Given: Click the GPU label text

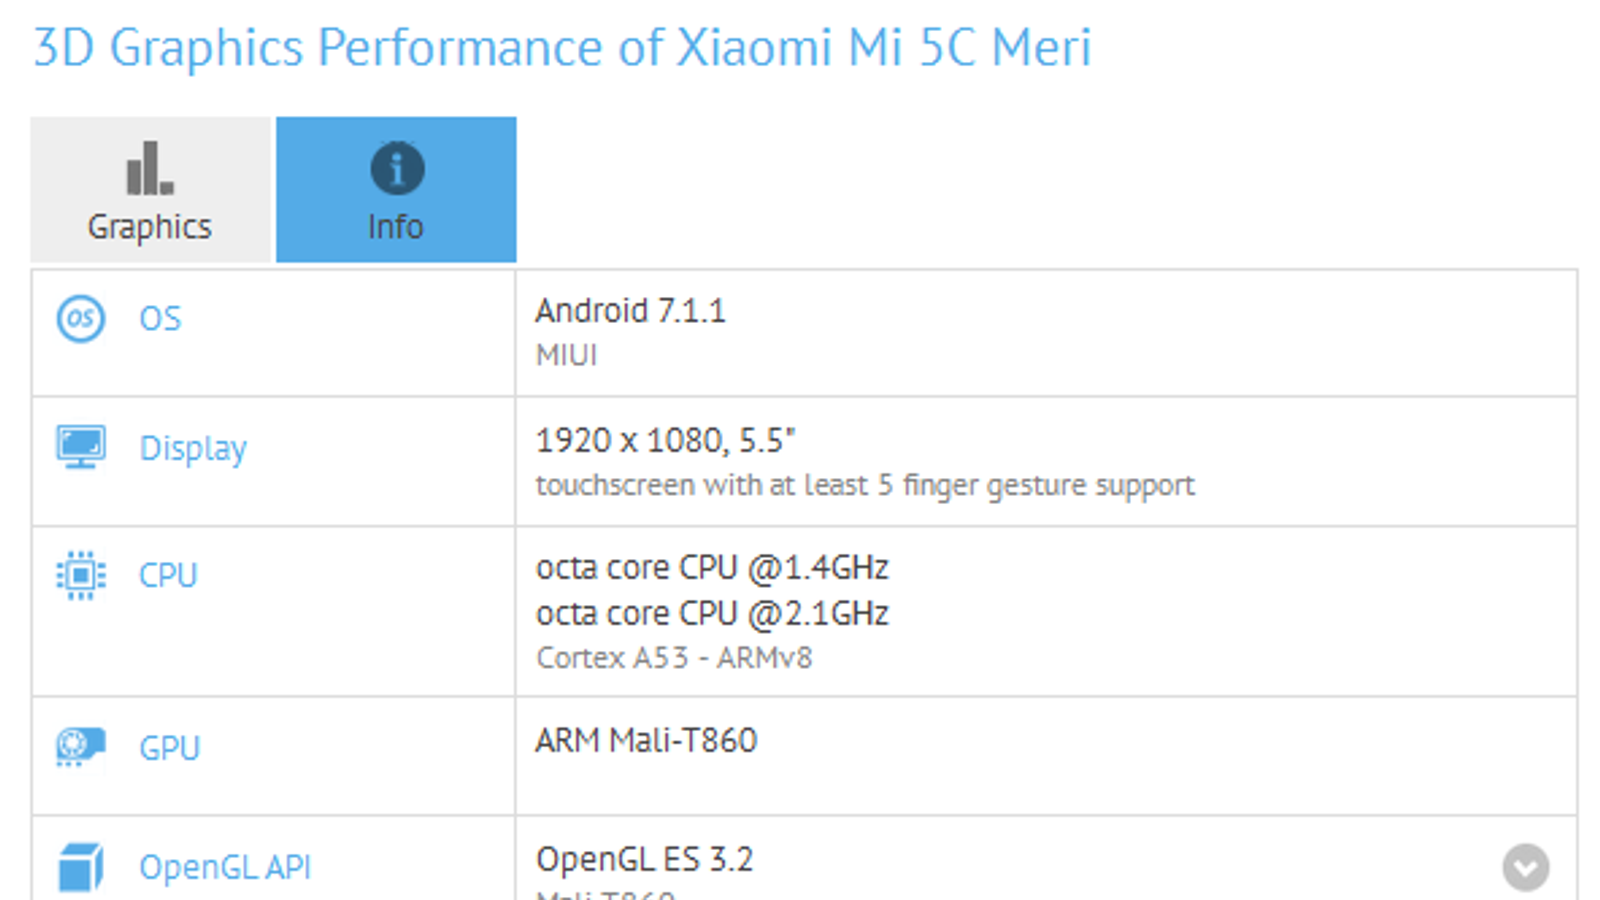Looking at the screenshot, I should [169, 748].
